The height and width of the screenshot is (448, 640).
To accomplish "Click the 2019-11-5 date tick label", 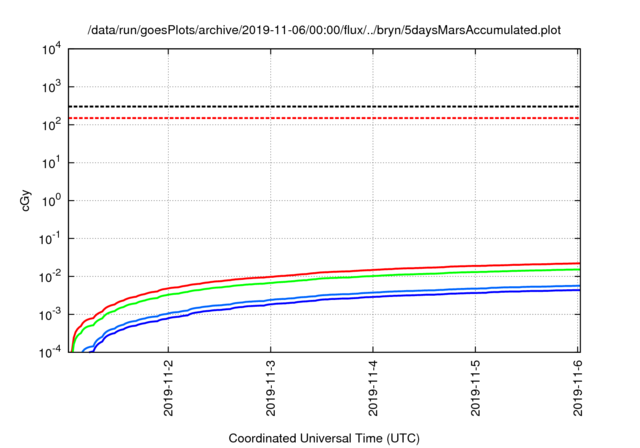I will [x=476, y=388].
